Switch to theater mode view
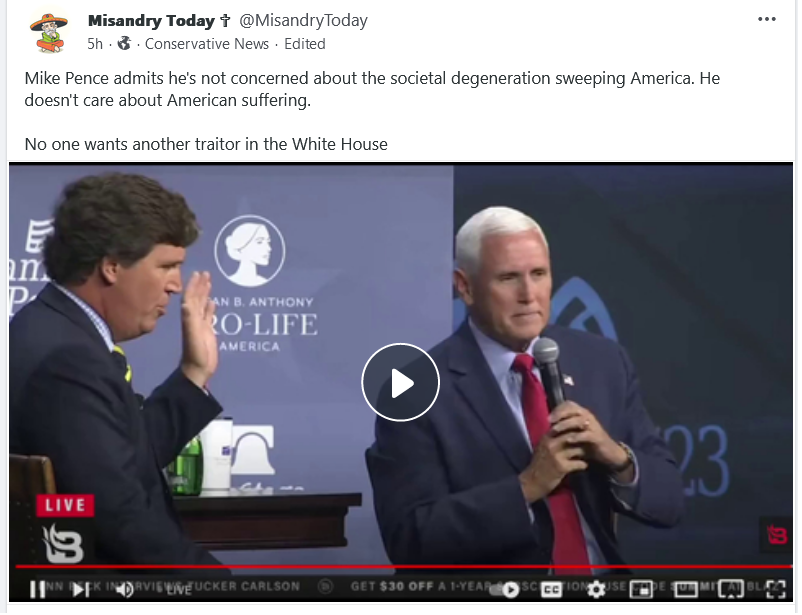The height and width of the screenshot is (615, 802). tap(686, 590)
